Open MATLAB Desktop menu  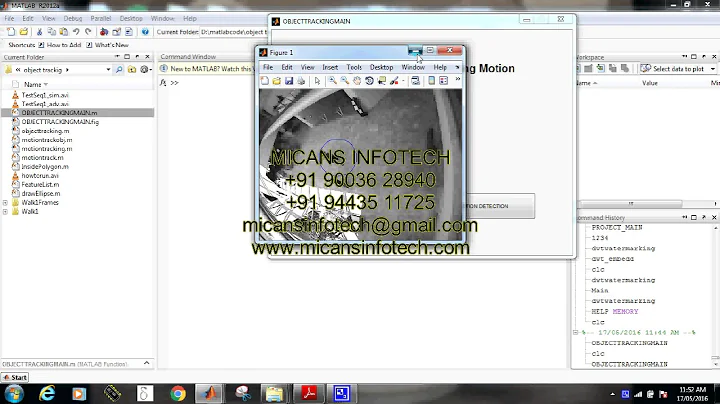pos(131,18)
